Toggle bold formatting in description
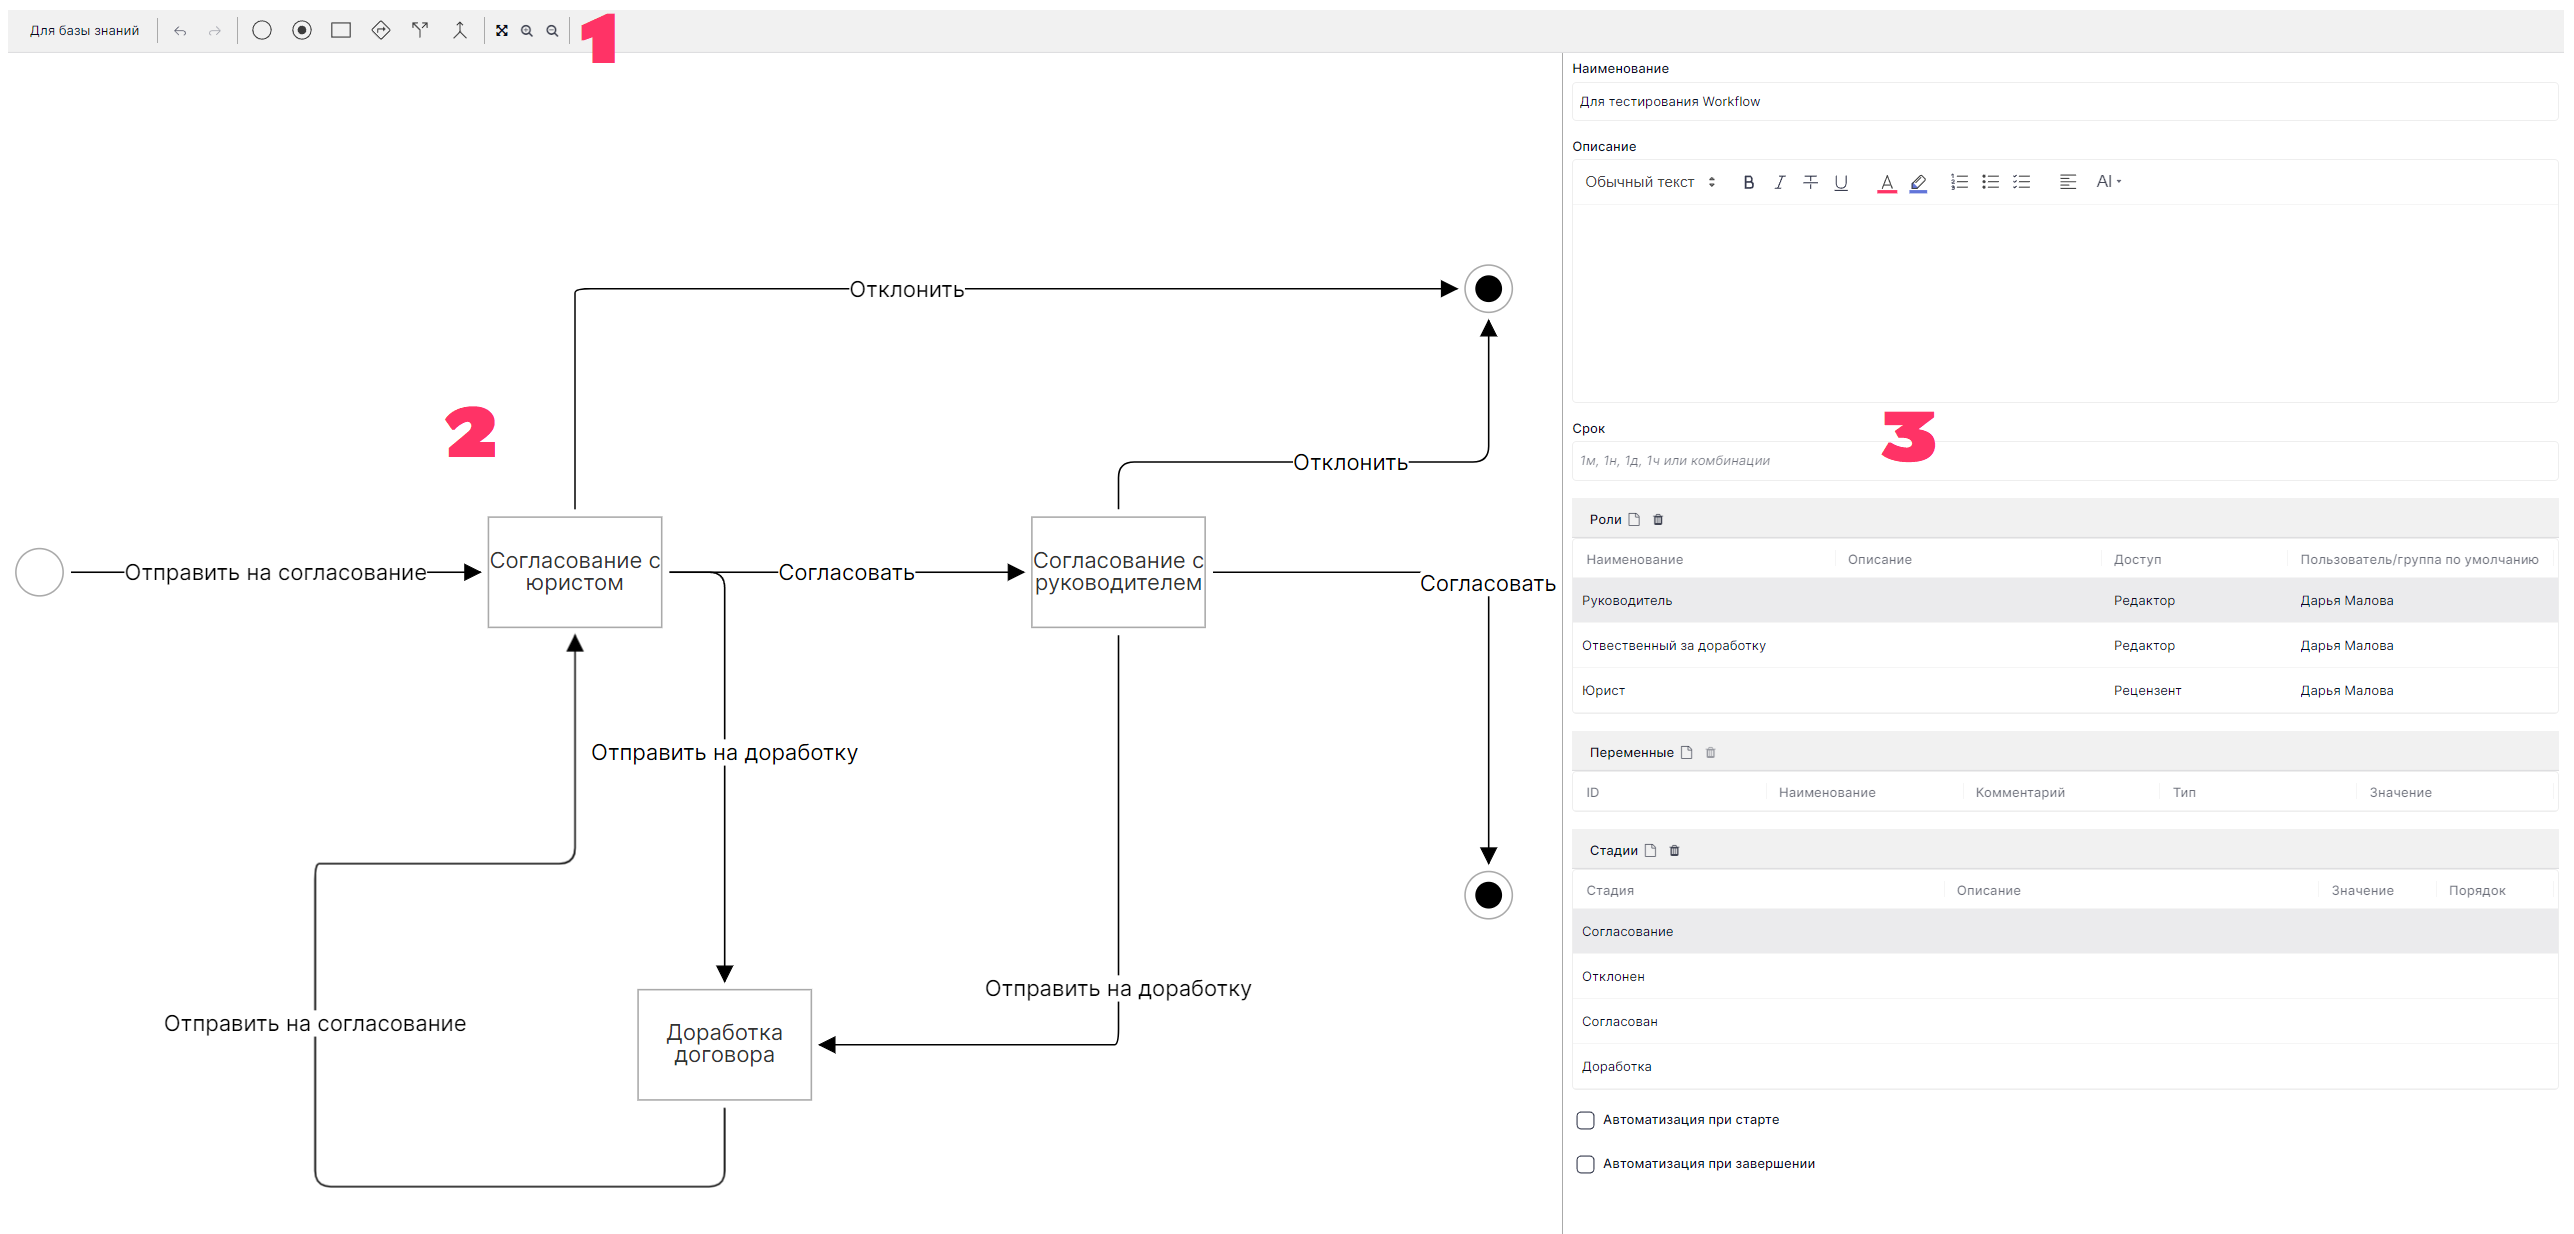 coord(1748,182)
